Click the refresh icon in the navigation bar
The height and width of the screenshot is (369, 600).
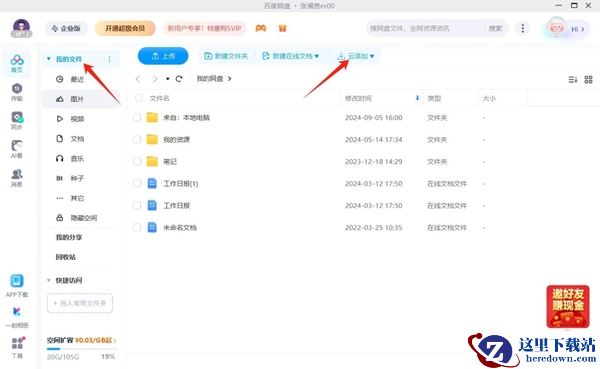[x=179, y=79]
